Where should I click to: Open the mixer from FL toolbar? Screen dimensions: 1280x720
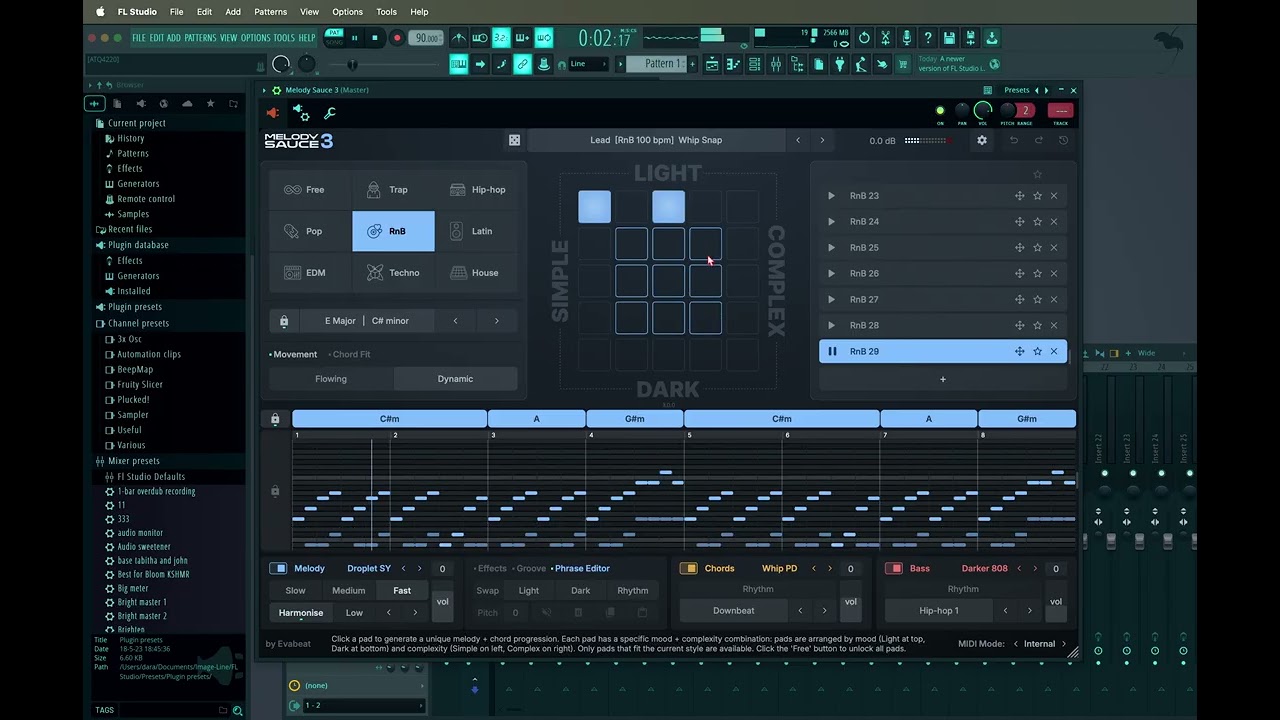click(776, 64)
